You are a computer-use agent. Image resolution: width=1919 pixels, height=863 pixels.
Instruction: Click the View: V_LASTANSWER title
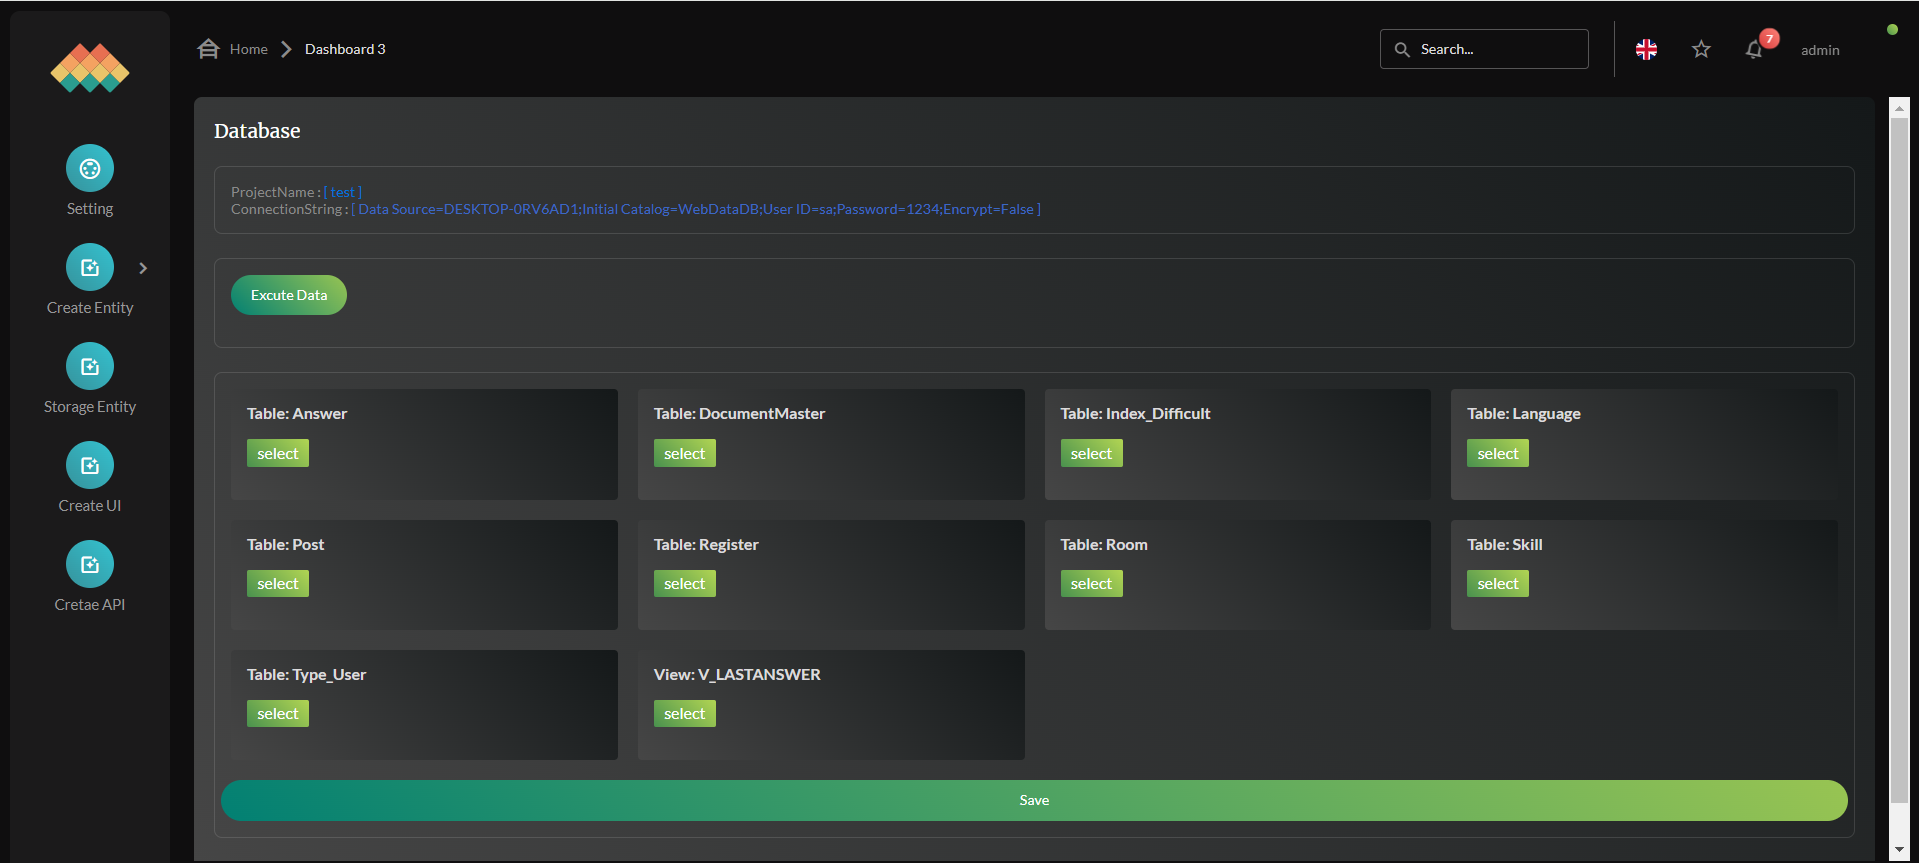pos(737,674)
